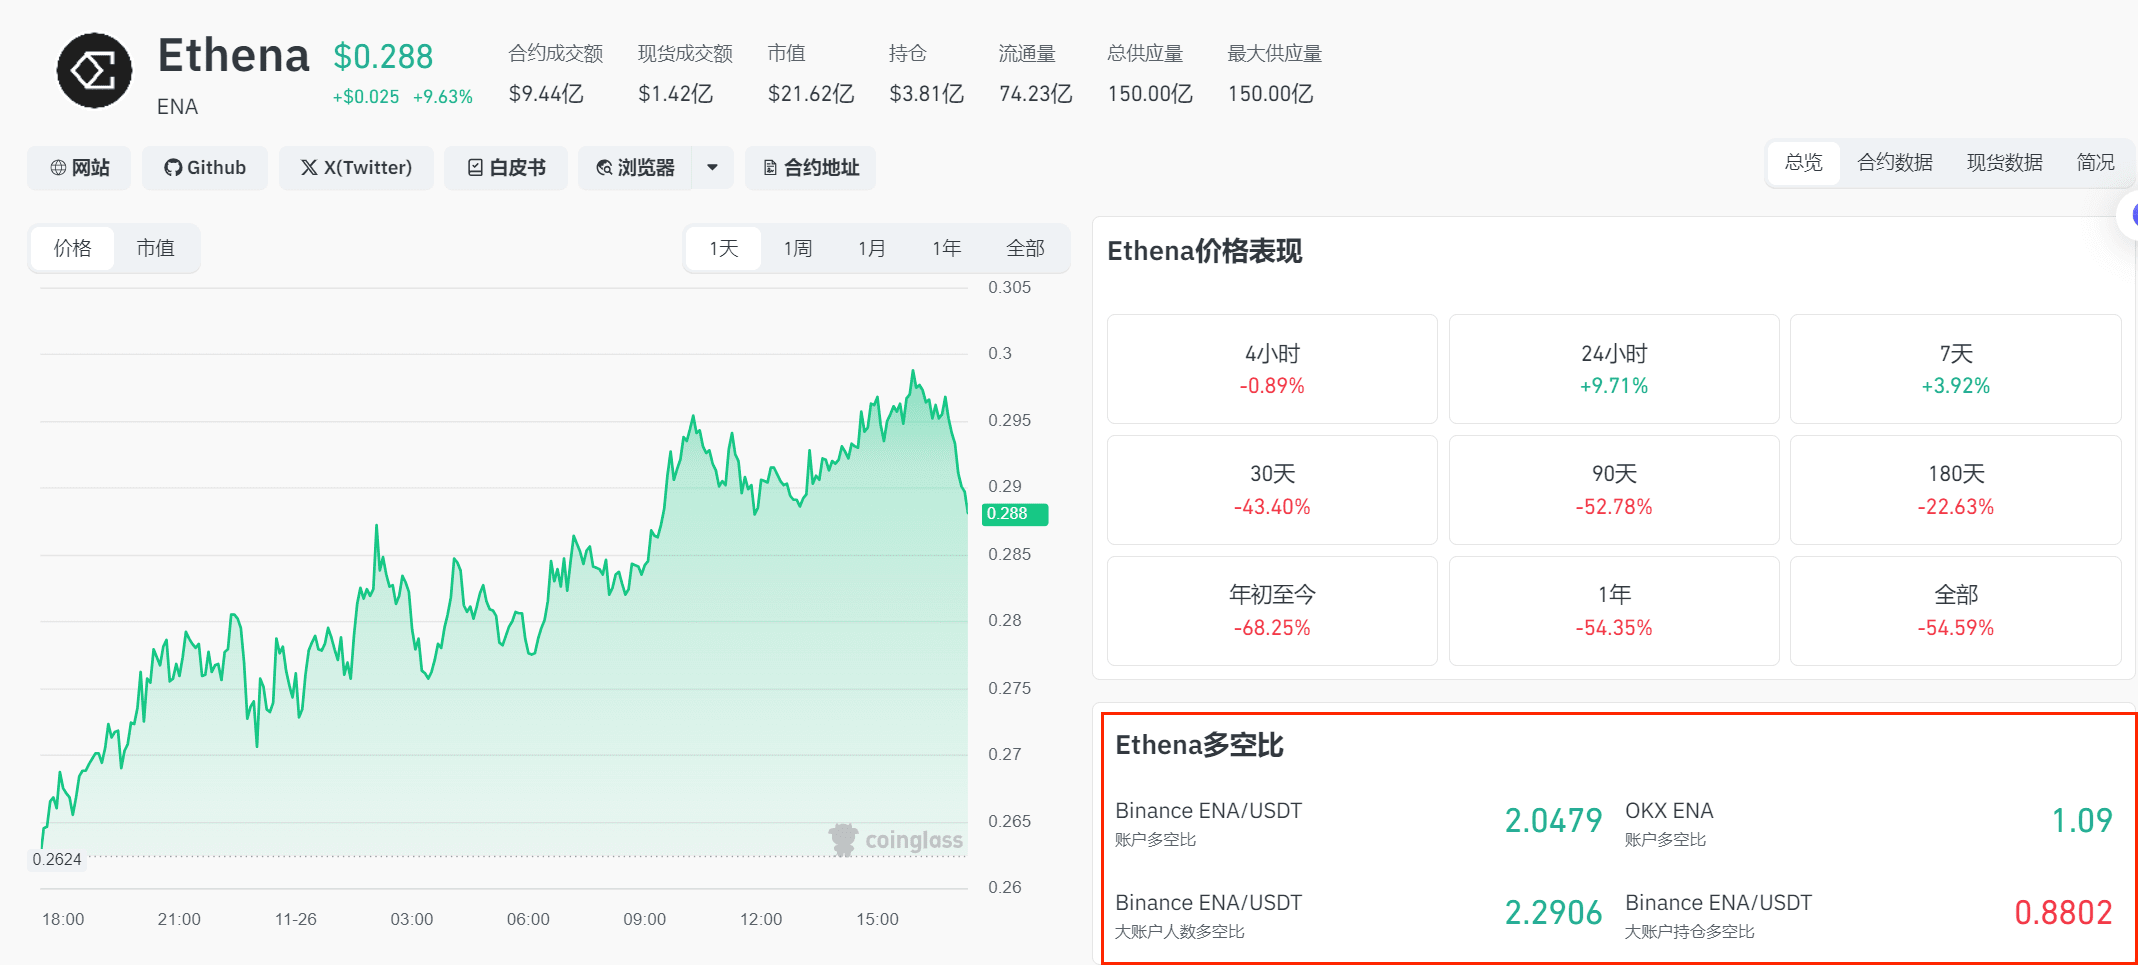Click the 现货成交额 $1.42亿 stat
2138x965 pixels.
pos(685,74)
